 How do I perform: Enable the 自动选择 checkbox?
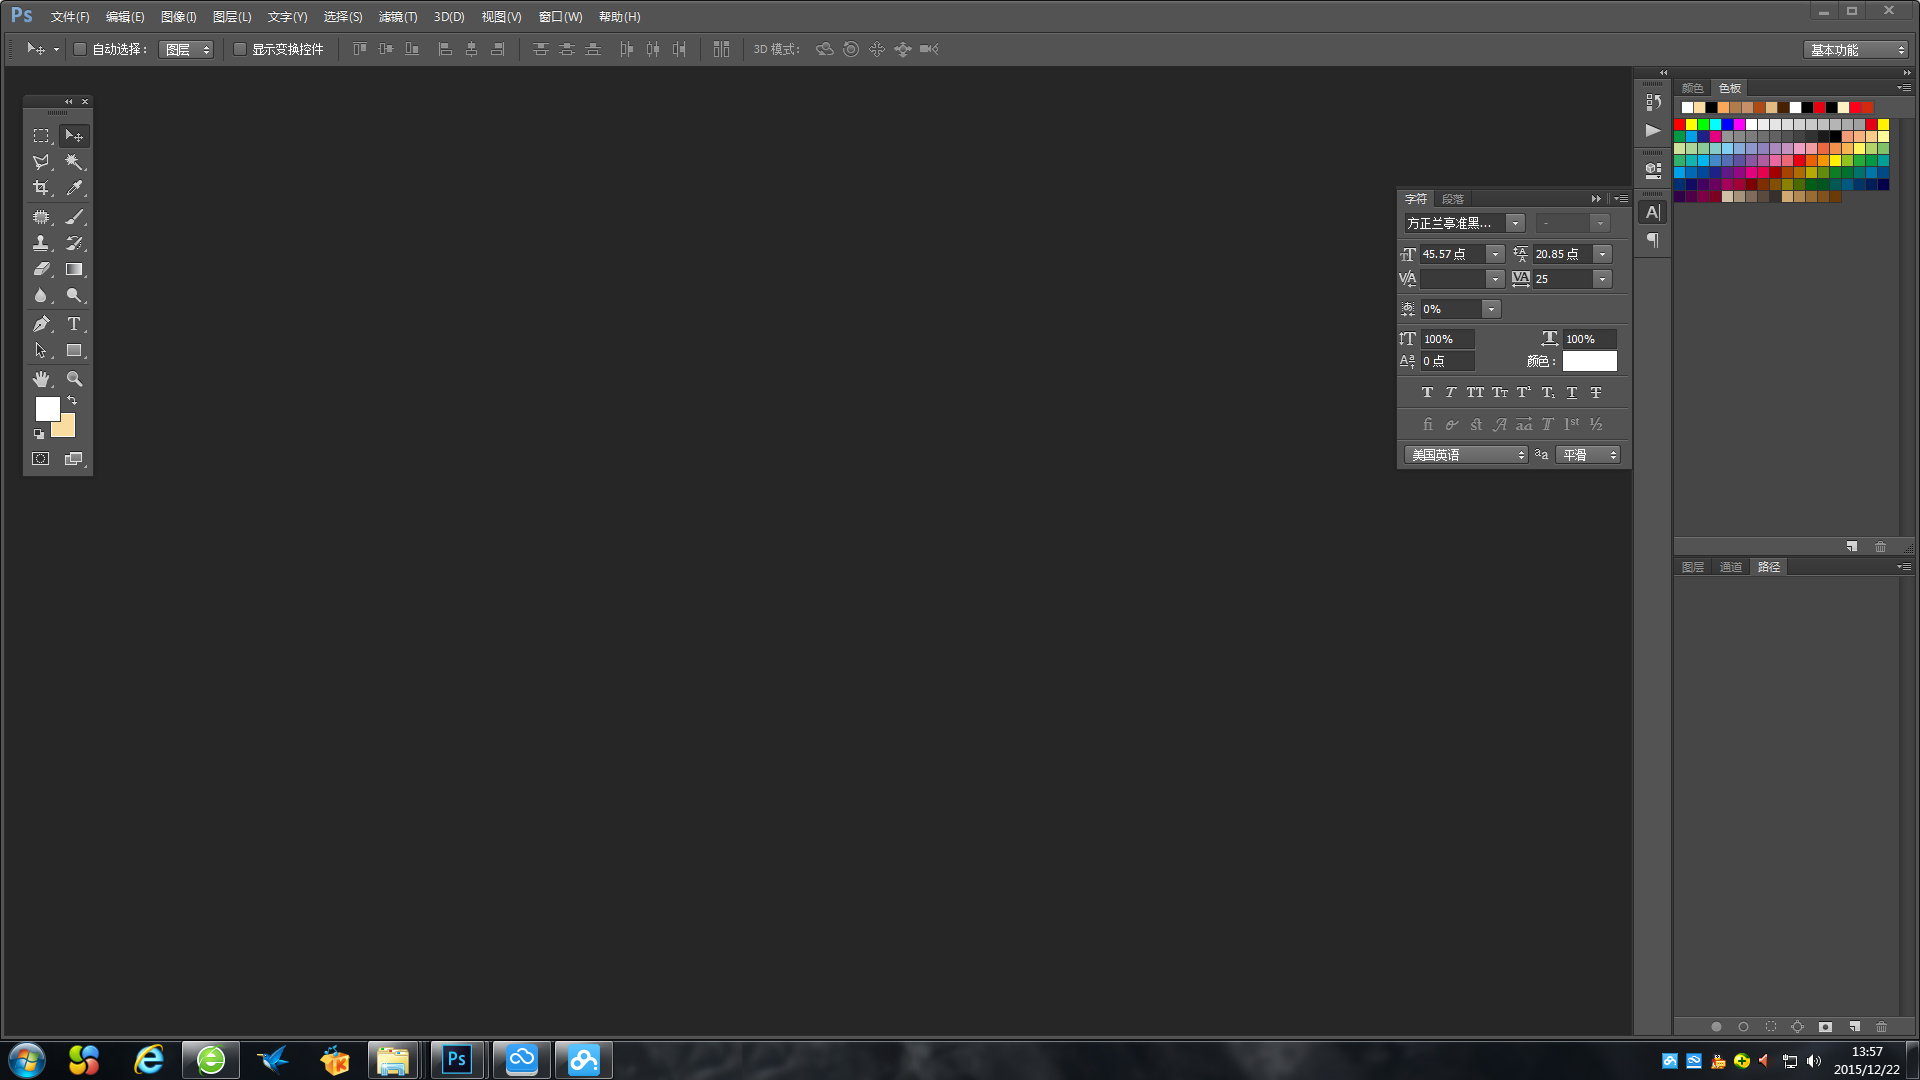[x=80, y=49]
